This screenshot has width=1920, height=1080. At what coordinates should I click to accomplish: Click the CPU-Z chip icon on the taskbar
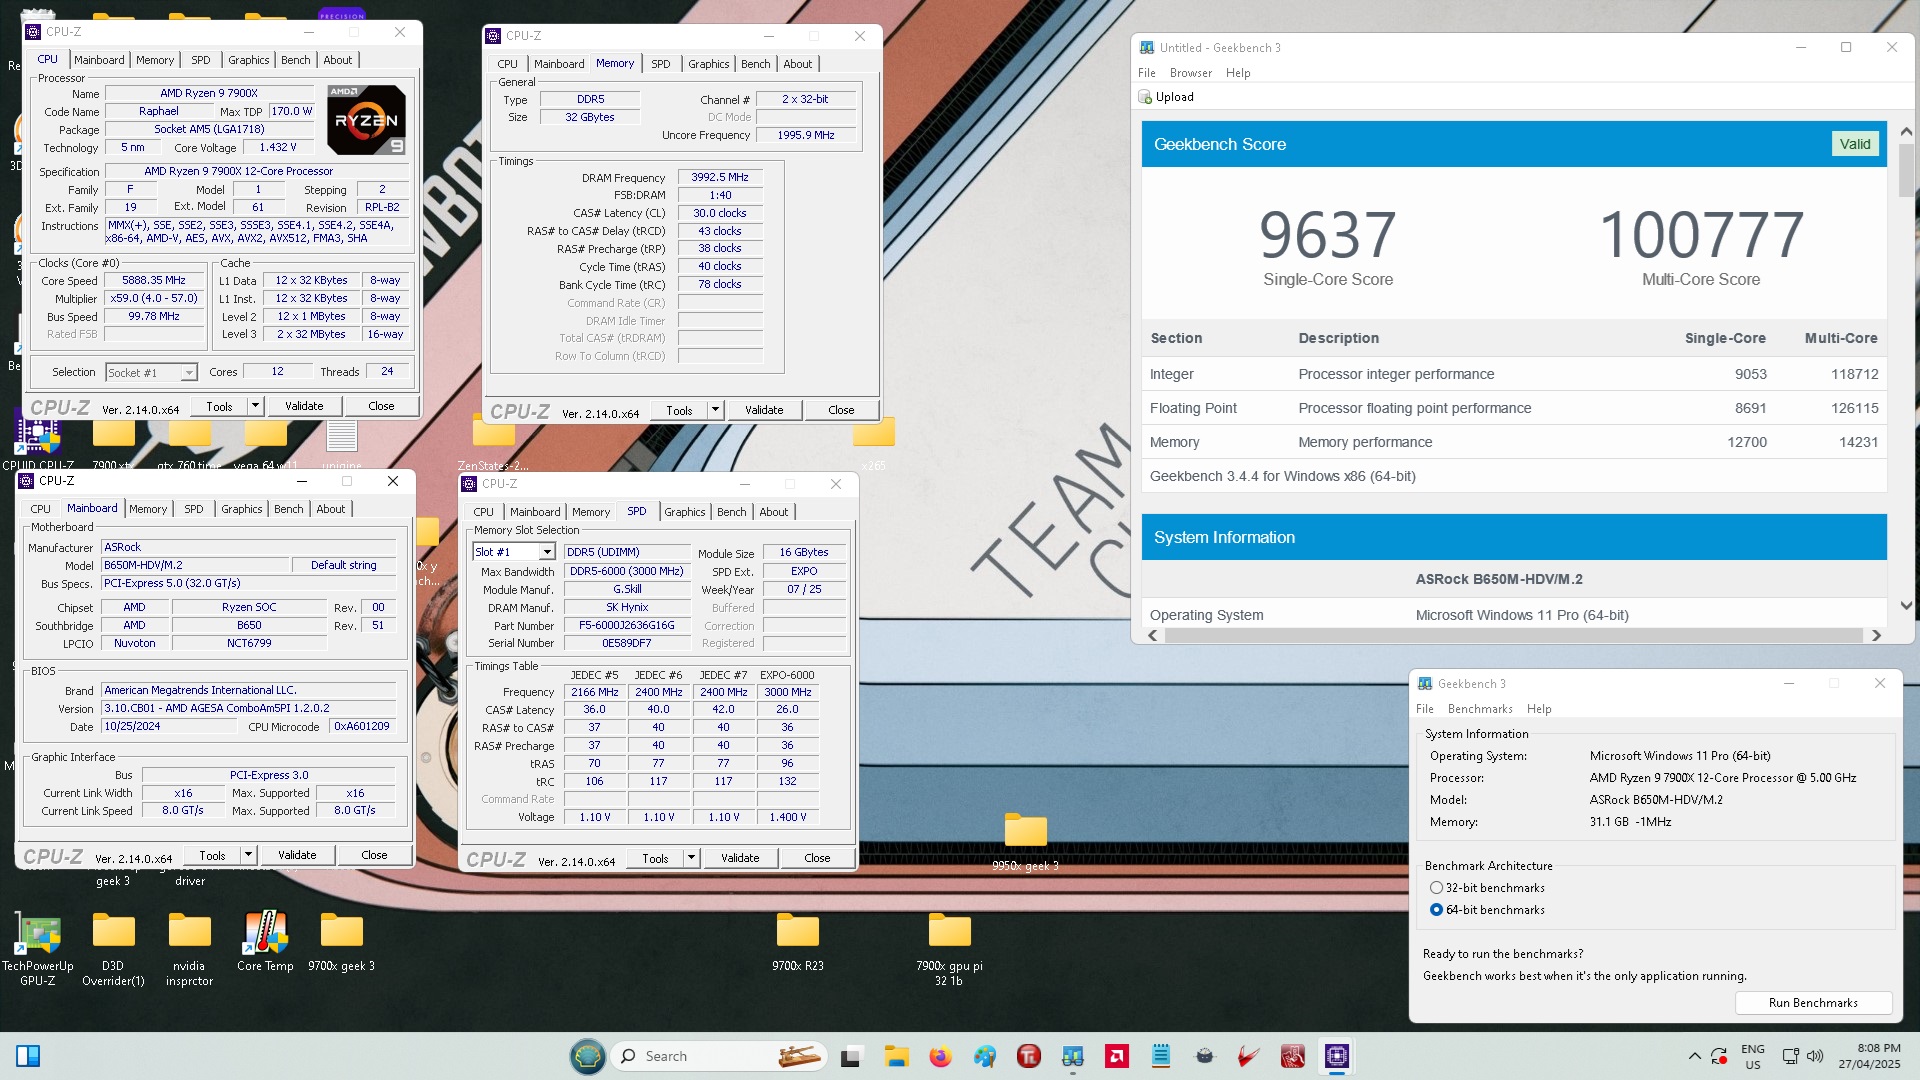pos(1337,1056)
